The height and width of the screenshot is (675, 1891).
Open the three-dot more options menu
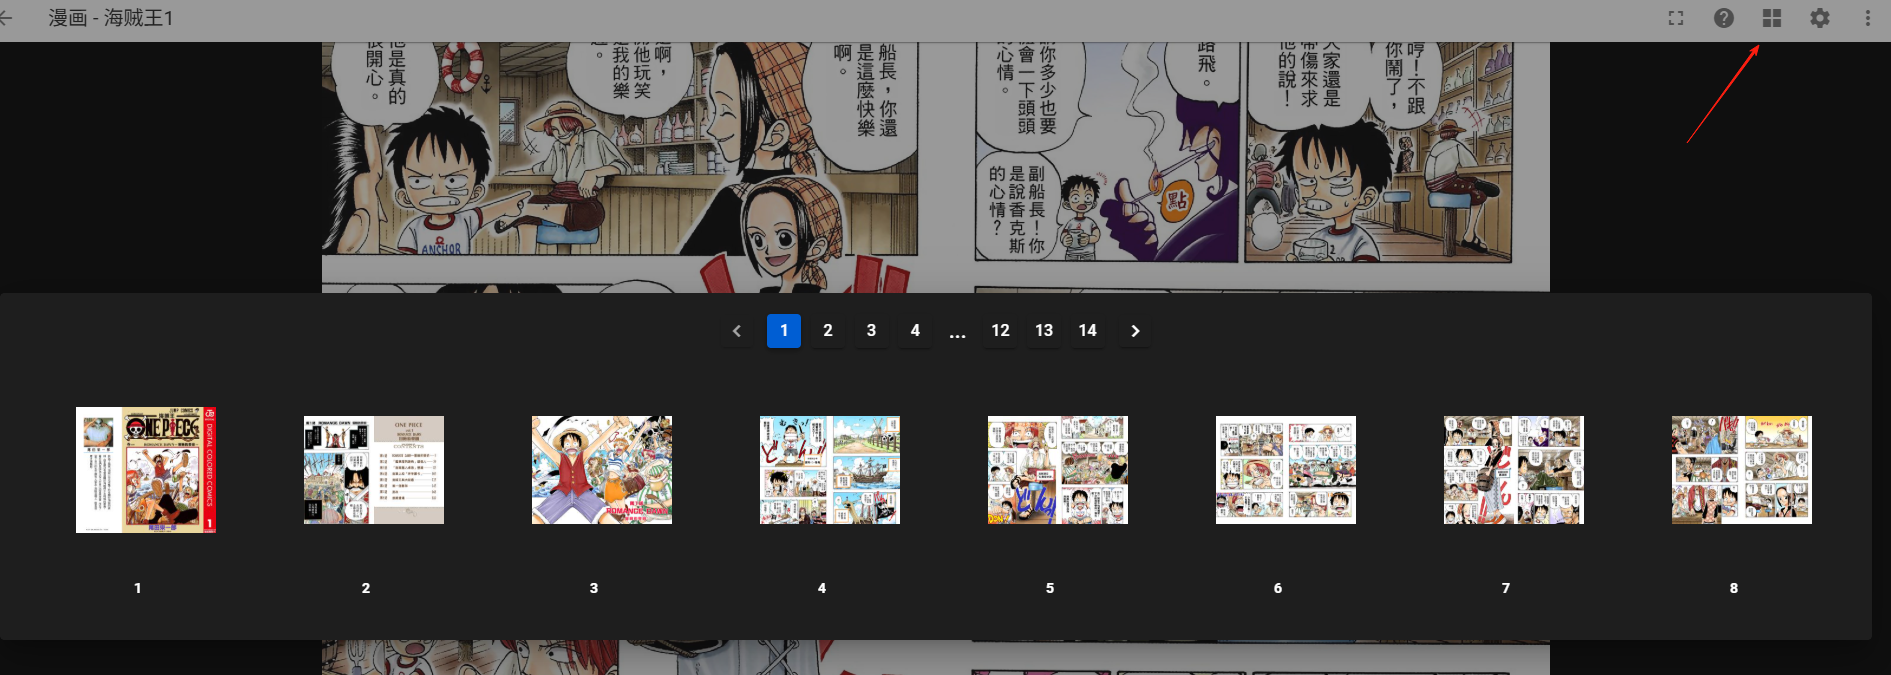tap(1867, 18)
